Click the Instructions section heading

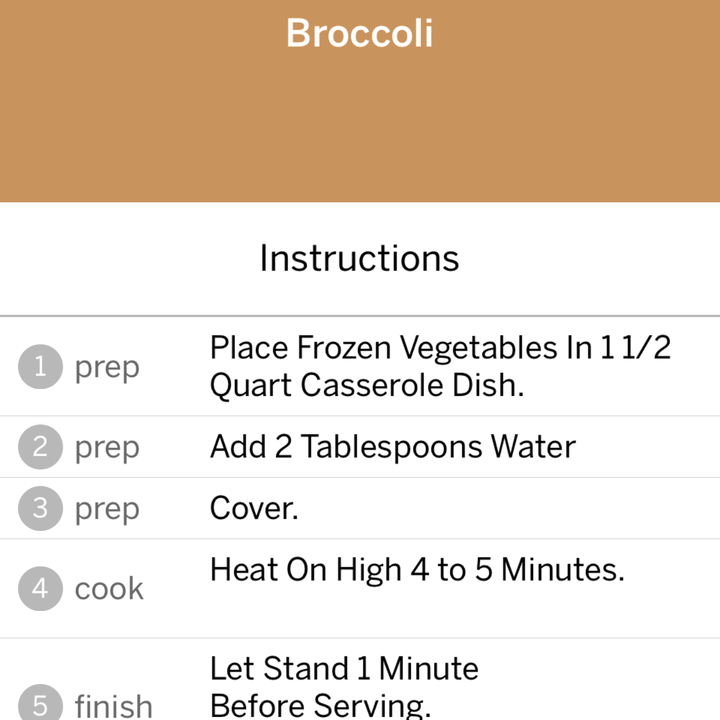360,258
